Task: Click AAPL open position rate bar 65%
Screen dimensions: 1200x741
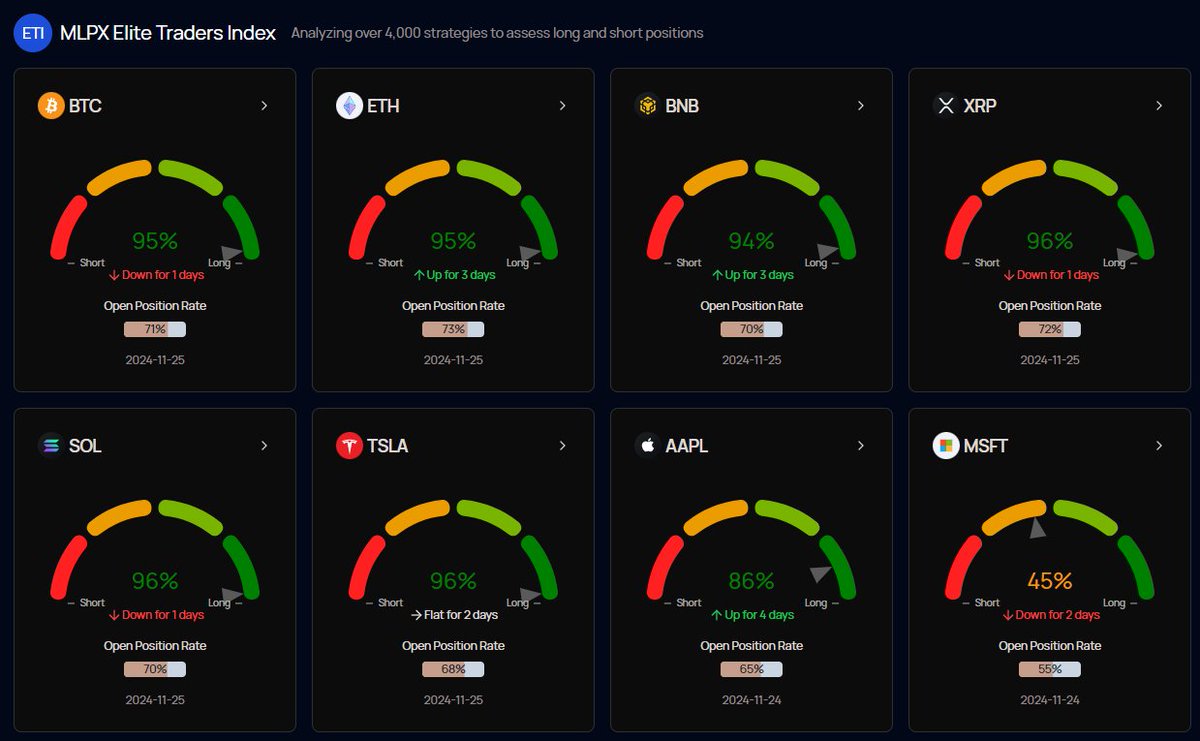Action: [x=751, y=669]
